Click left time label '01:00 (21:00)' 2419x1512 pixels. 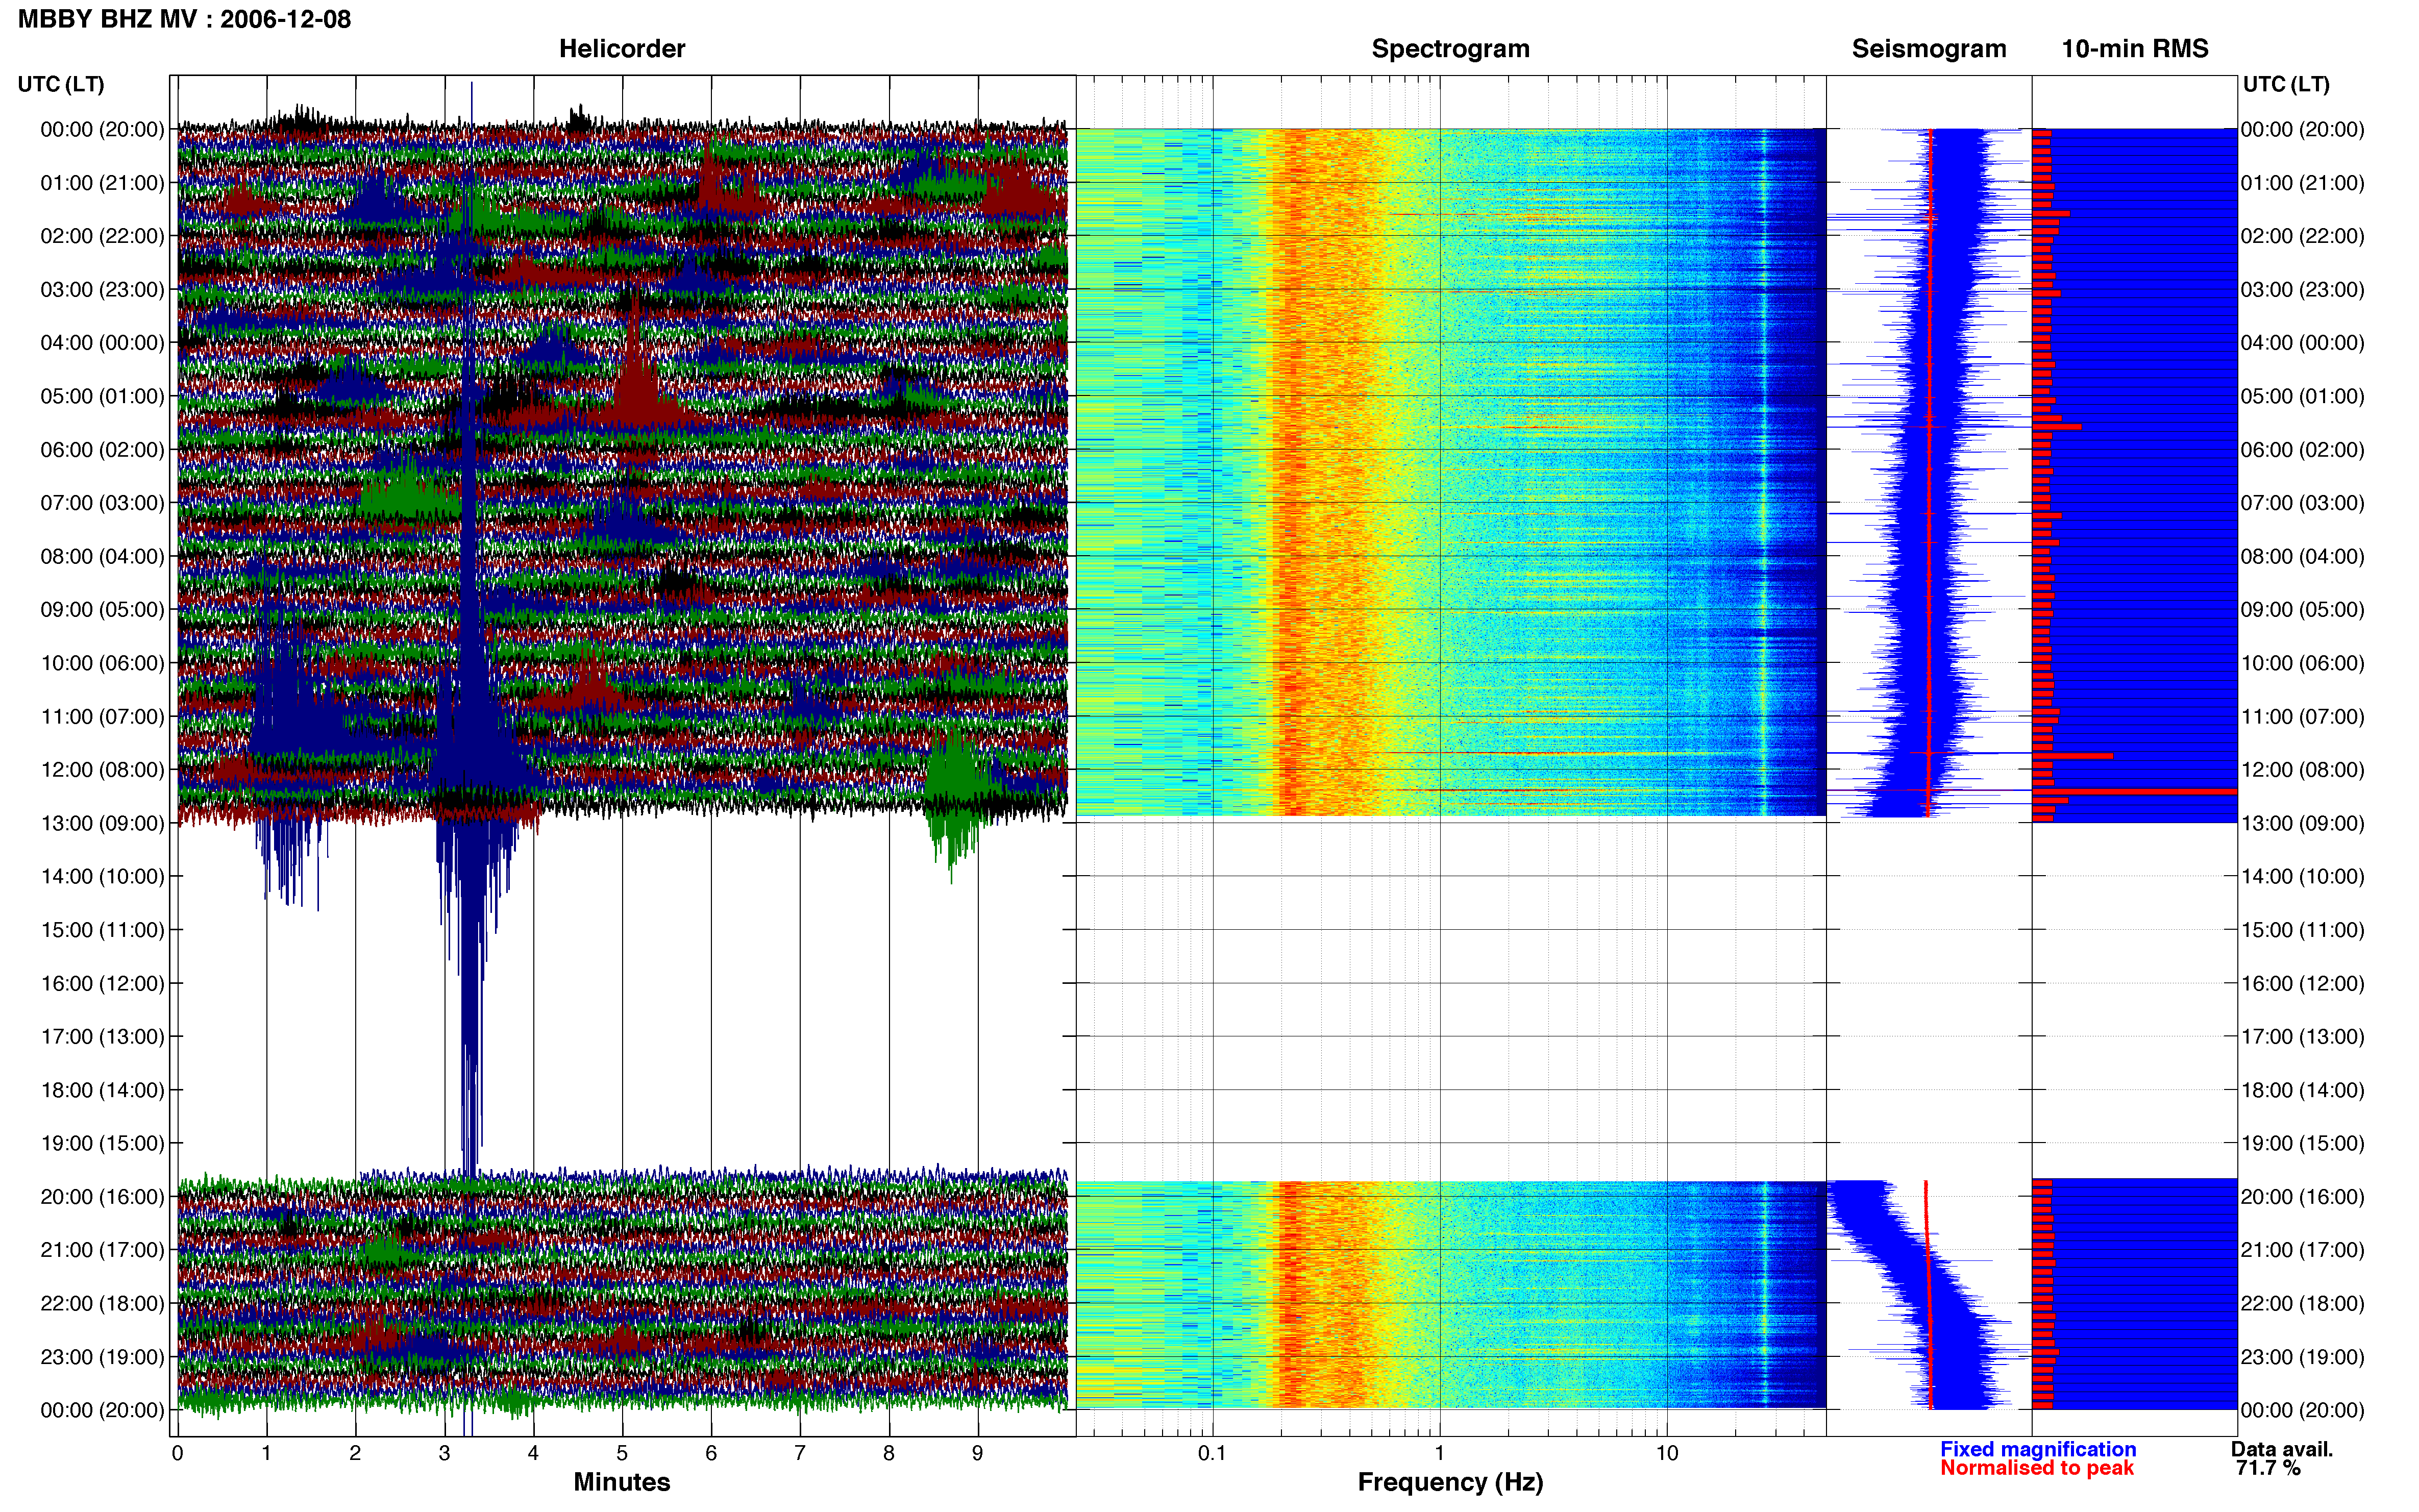click(x=102, y=183)
